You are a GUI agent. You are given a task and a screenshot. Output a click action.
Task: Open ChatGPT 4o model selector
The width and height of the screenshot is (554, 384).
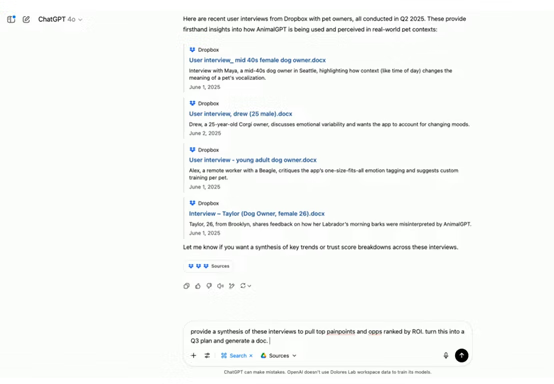pyautogui.click(x=60, y=19)
